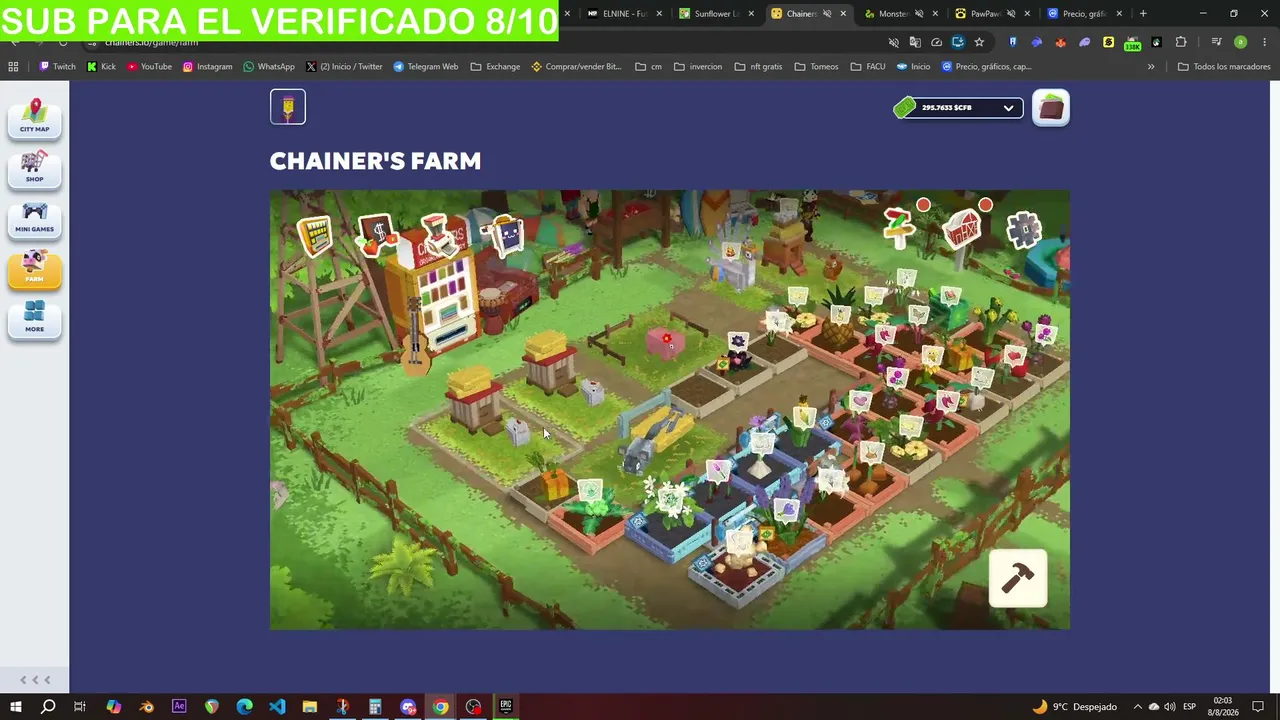Open the Exchange bookmarks folder
This screenshot has height=720, width=1280.
tap(495, 67)
